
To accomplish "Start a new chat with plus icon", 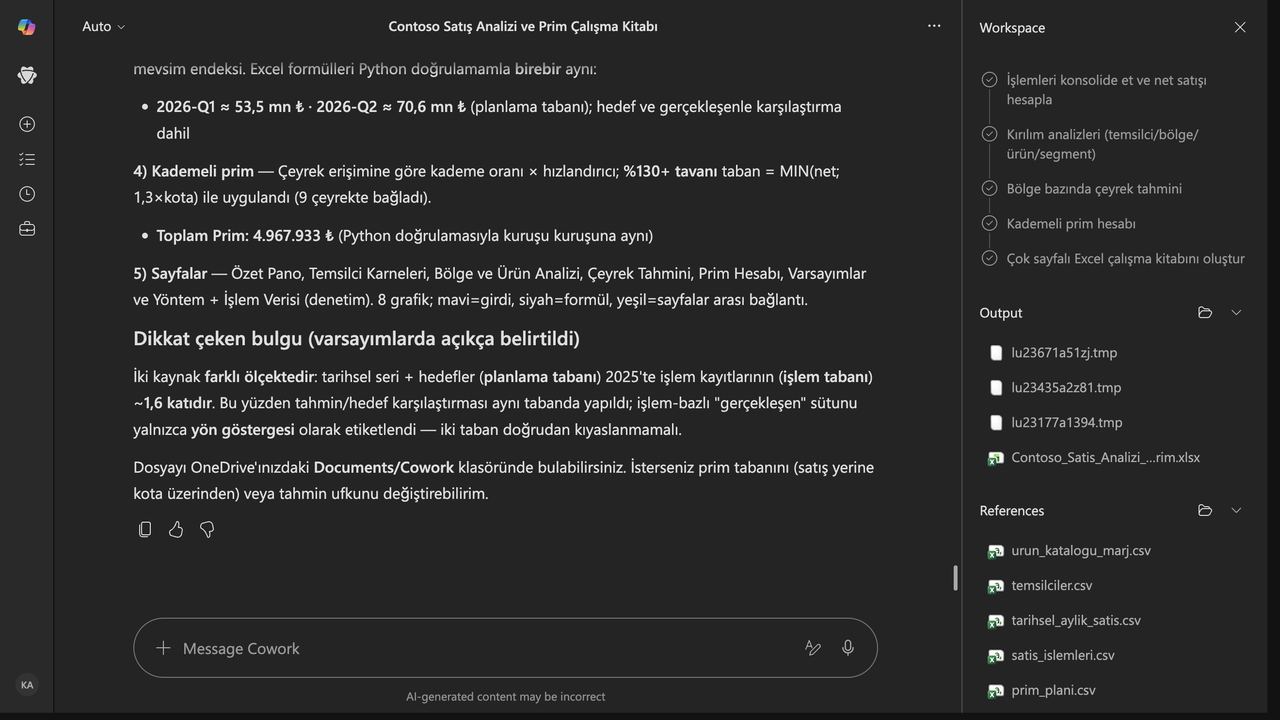I will 27,124.
